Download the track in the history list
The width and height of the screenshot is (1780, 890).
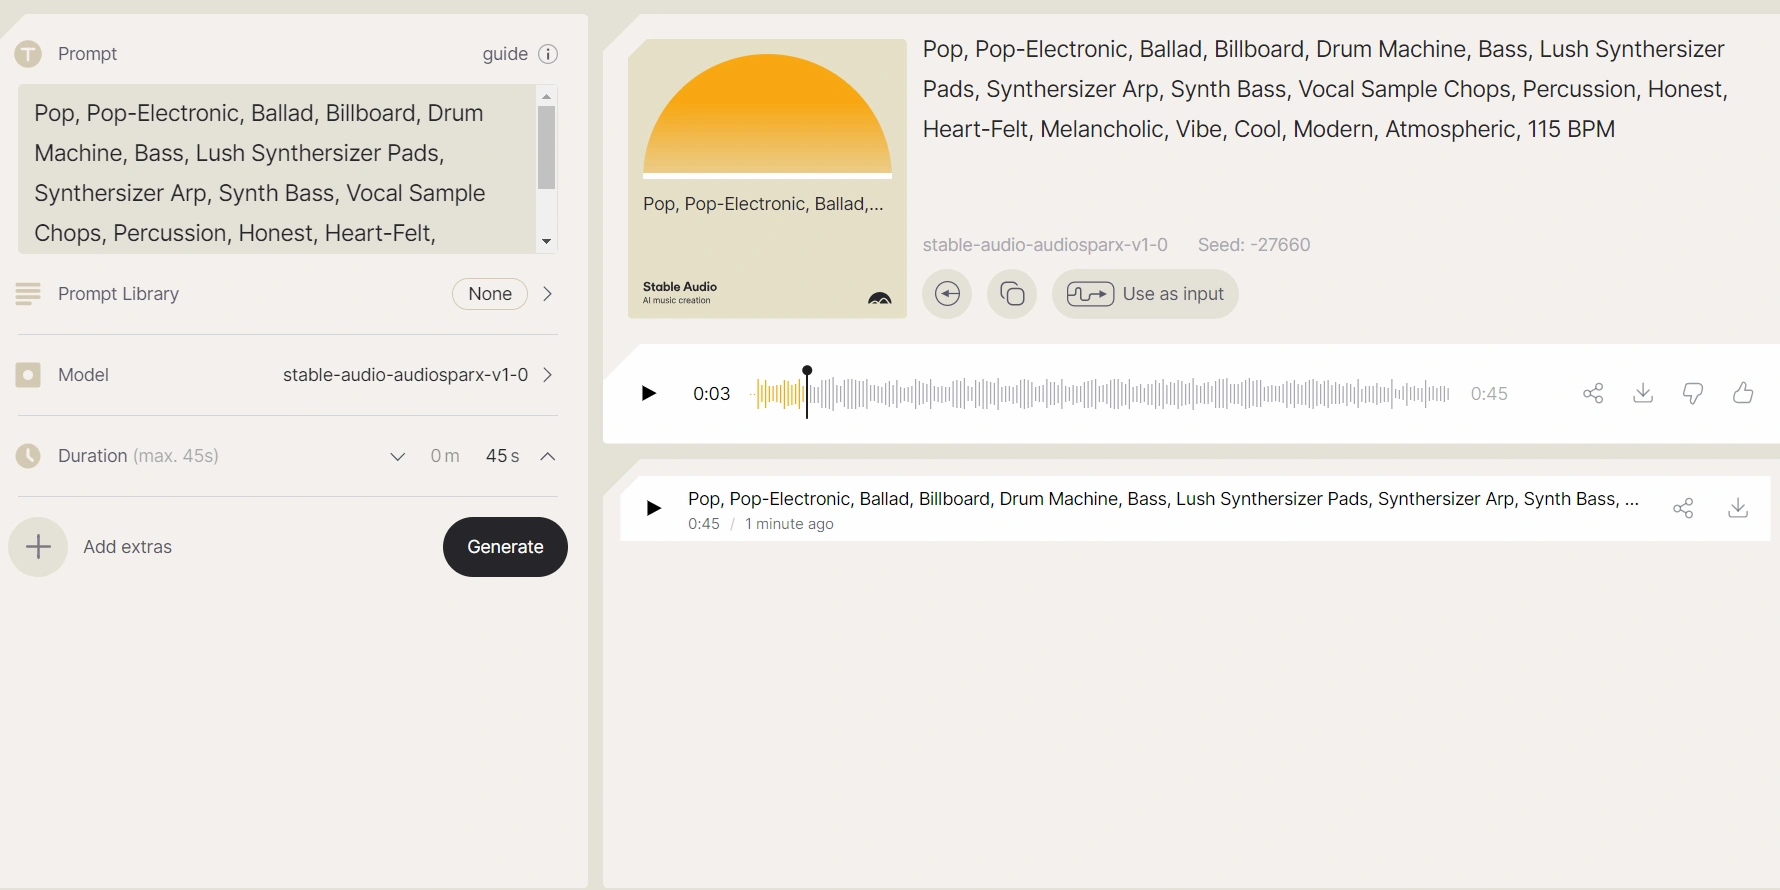point(1738,508)
